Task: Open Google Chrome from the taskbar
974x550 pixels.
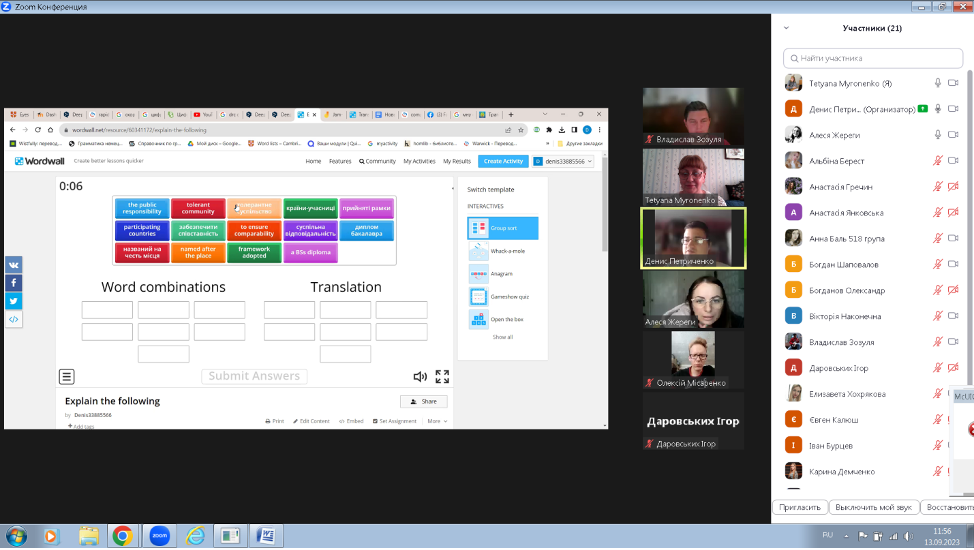Action: [x=122, y=536]
